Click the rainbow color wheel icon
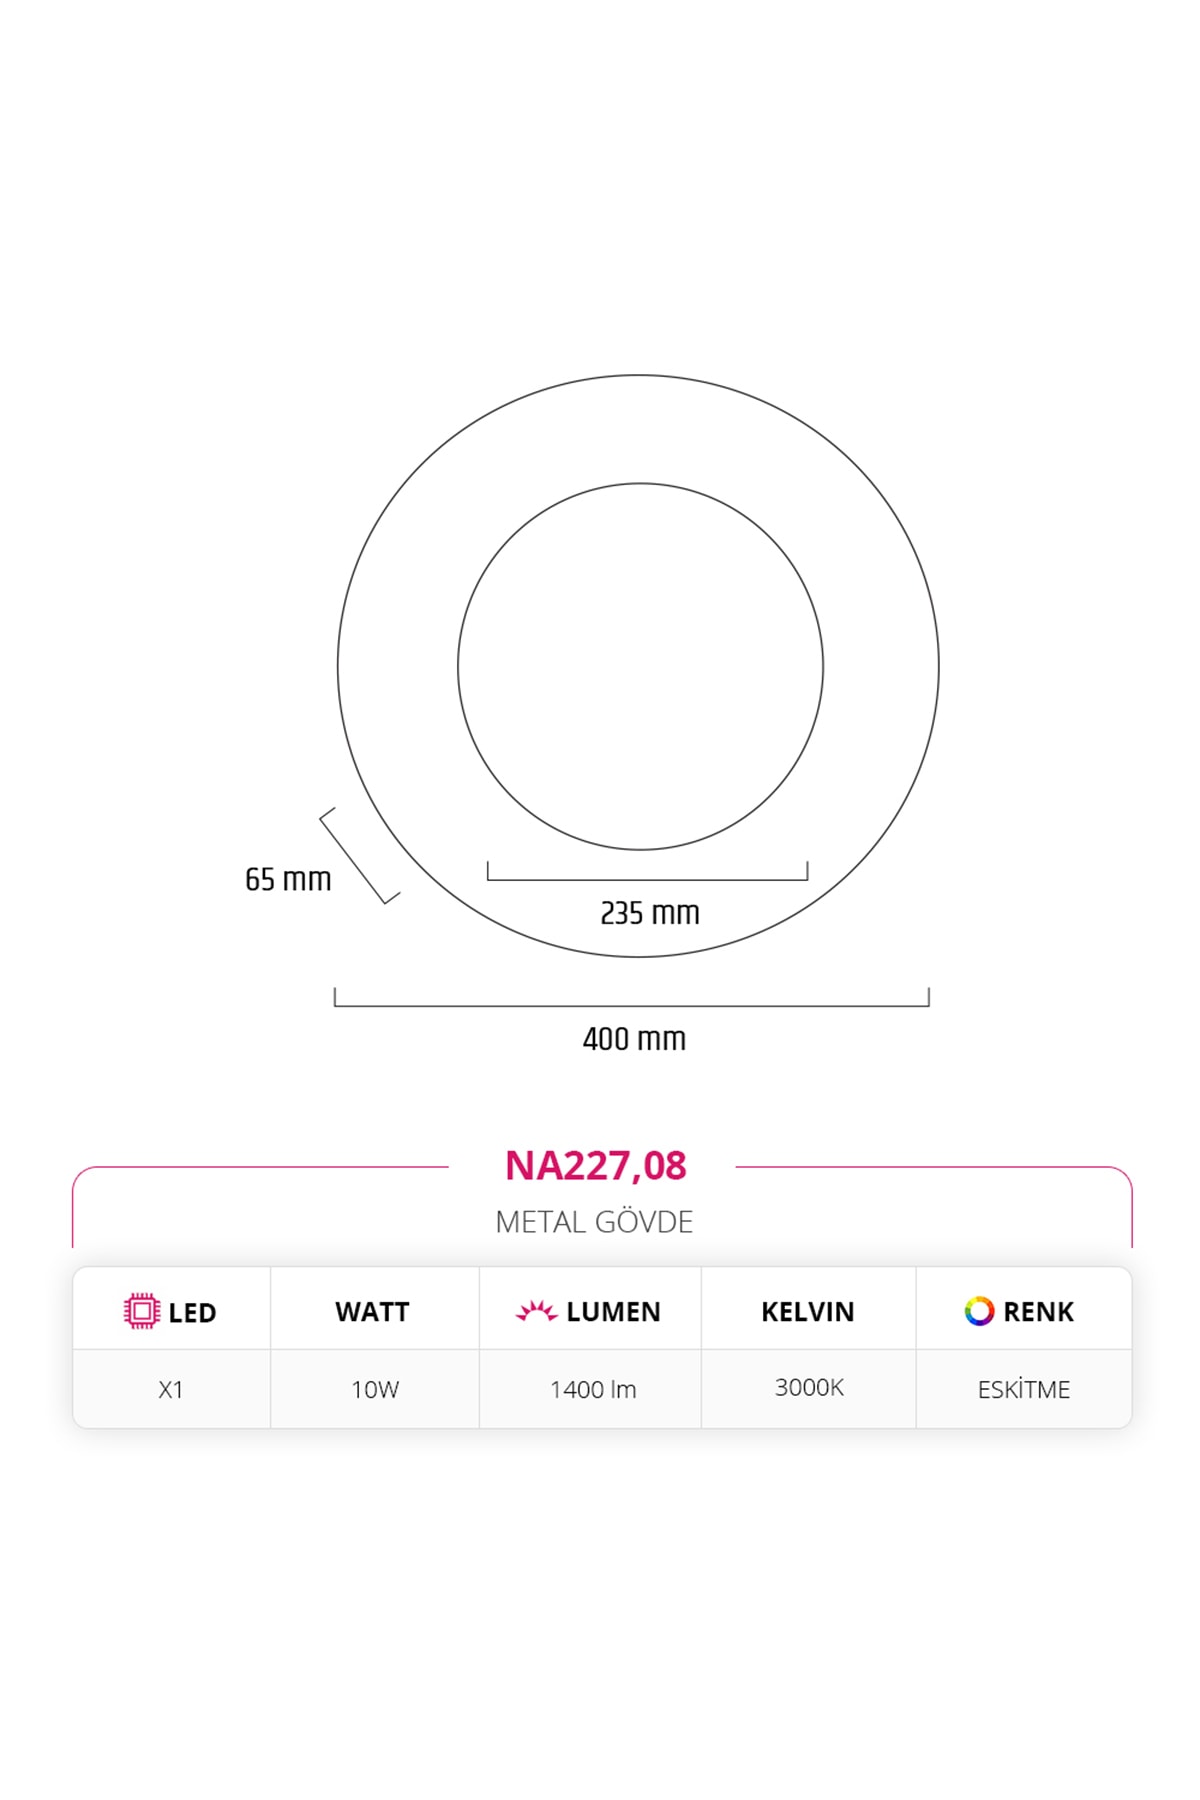The image size is (1200, 1800). (x=979, y=1311)
